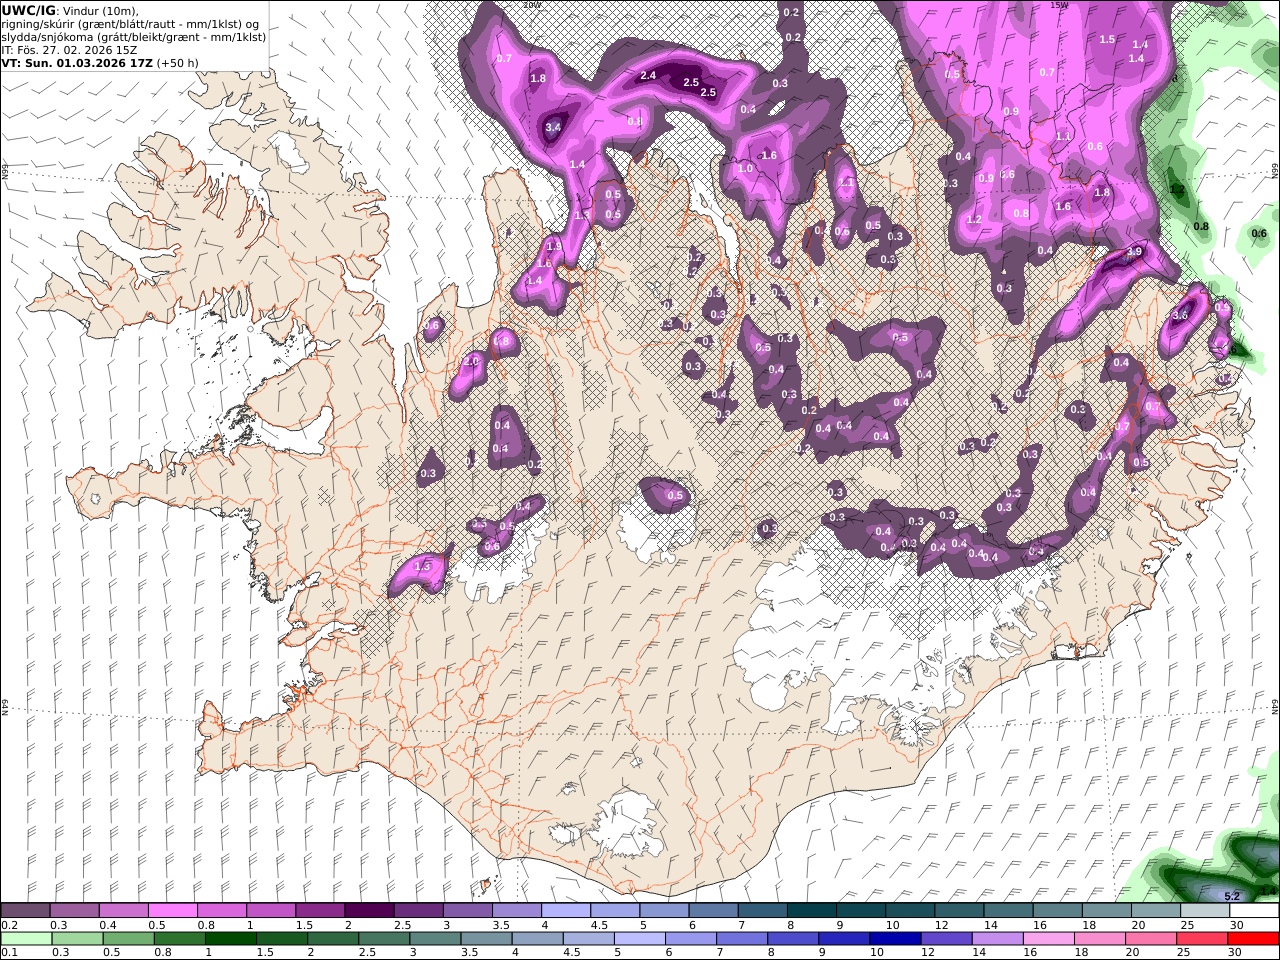Click the 5.2 rain value in the bottom-right corner
The image size is (1280, 960).
(1232, 896)
